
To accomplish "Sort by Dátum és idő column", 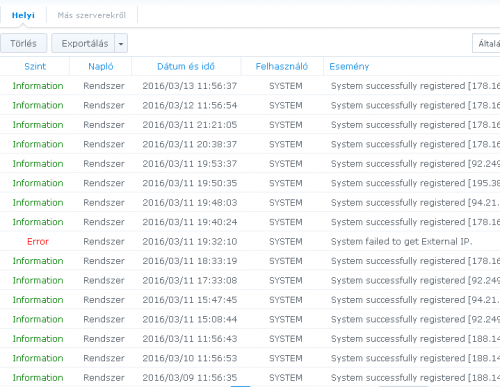I will (x=186, y=66).
